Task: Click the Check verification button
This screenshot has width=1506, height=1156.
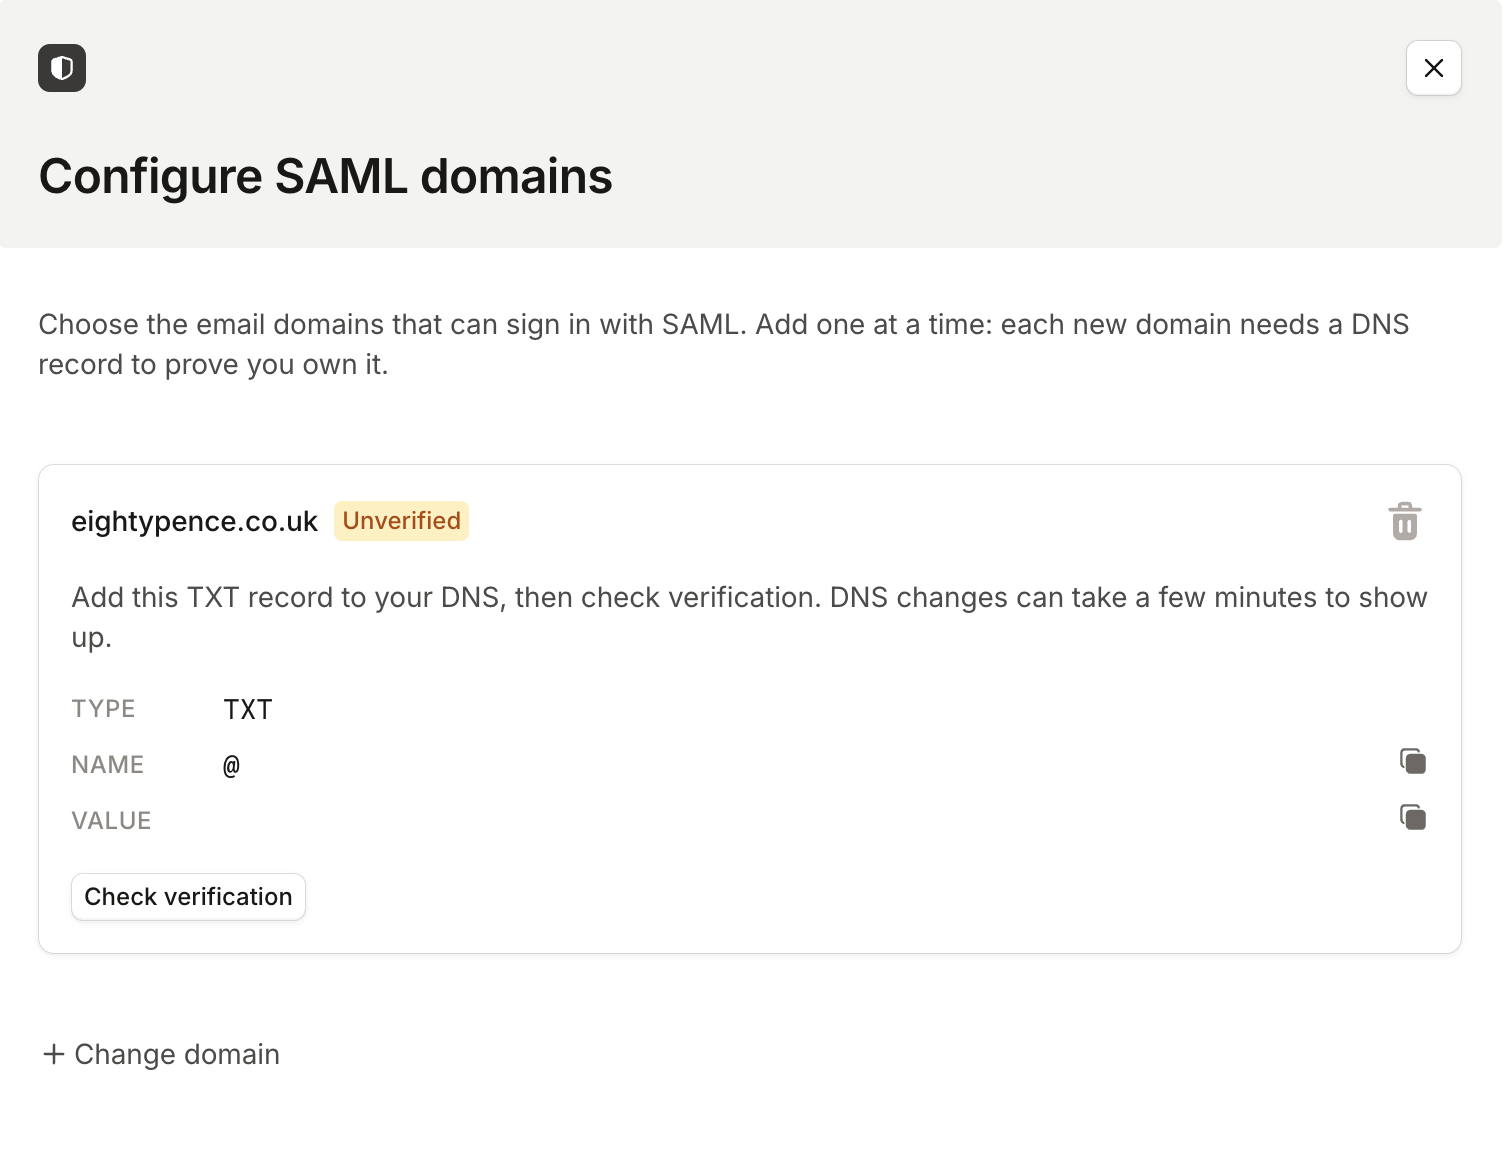Action: pyautogui.click(x=188, y=897)
